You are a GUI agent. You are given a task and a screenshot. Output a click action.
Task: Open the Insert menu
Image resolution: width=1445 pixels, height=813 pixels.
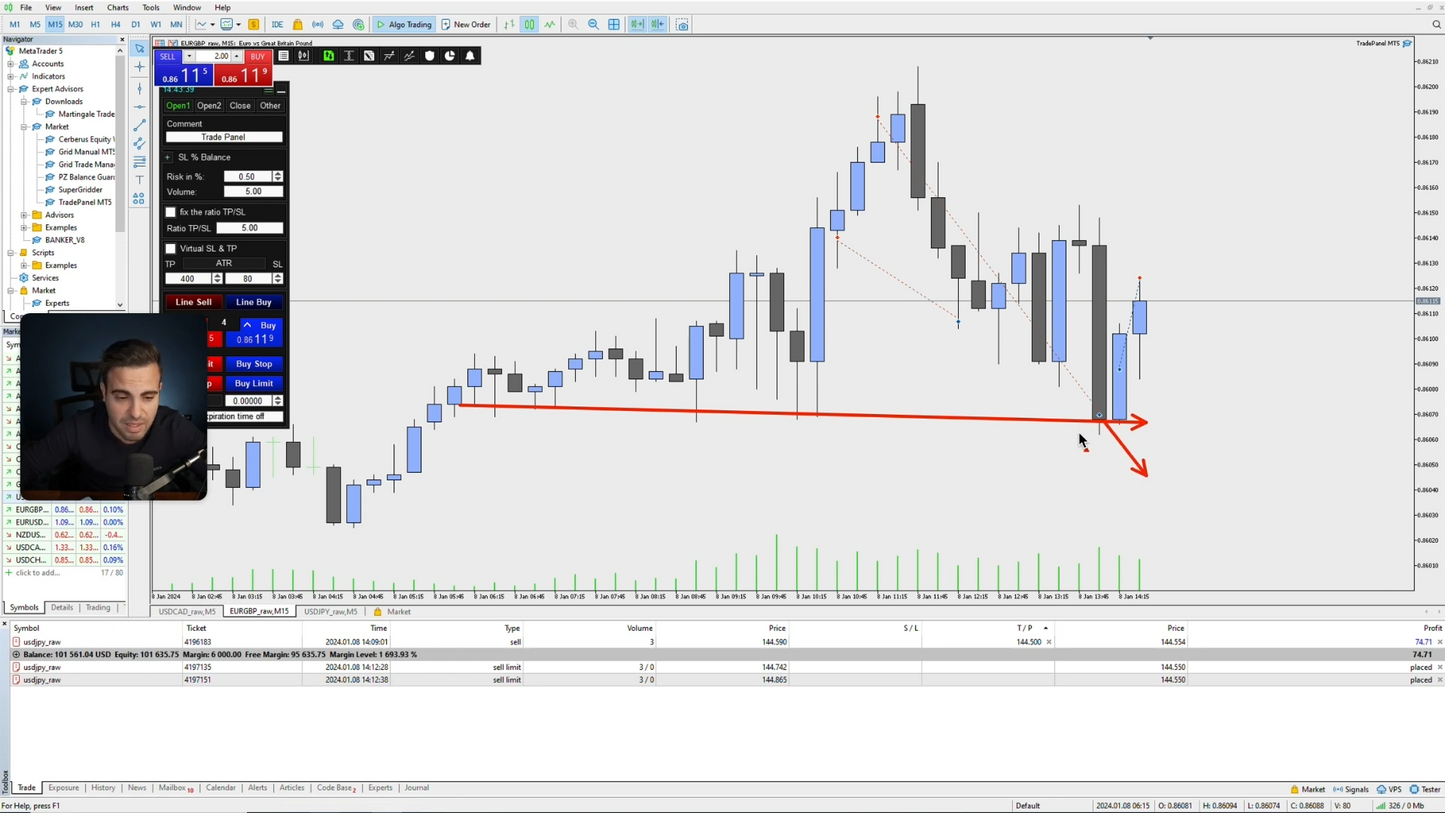point(84,7)
